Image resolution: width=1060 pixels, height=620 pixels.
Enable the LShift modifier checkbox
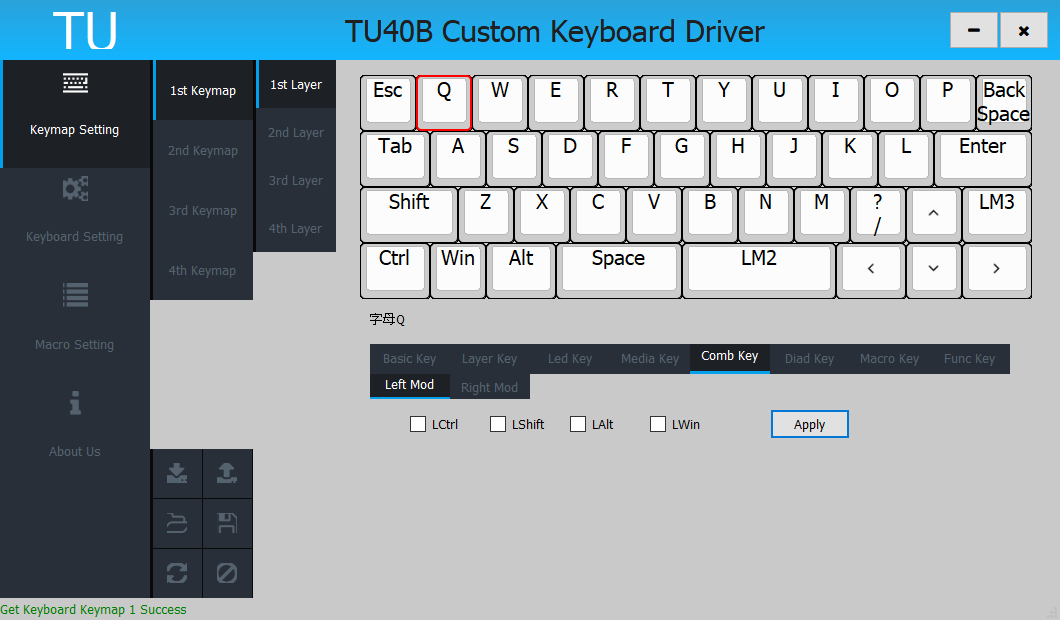click(498, 424)
